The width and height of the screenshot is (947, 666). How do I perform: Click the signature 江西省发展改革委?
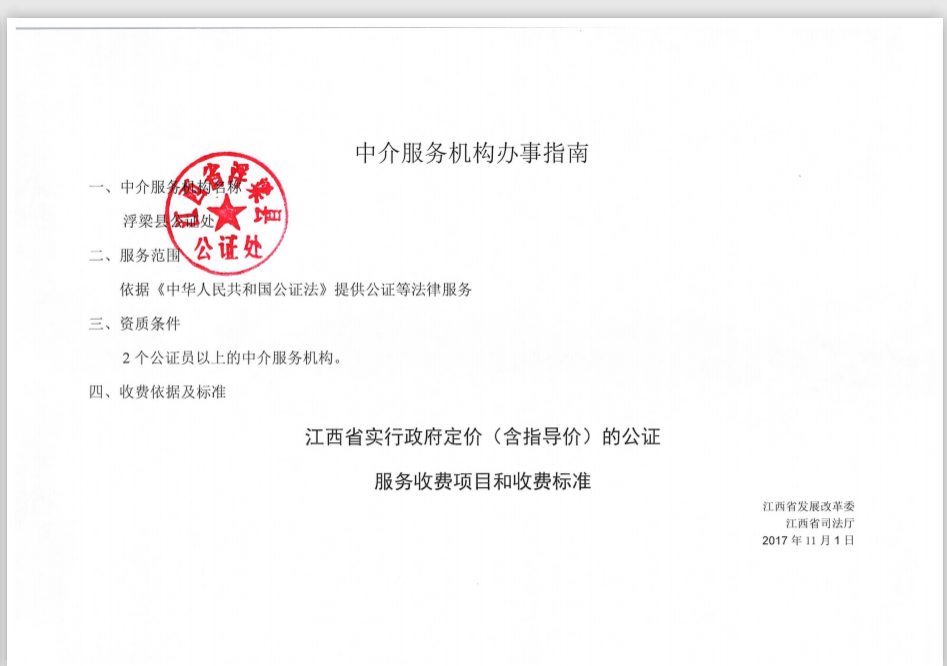[x=808, y=507]
